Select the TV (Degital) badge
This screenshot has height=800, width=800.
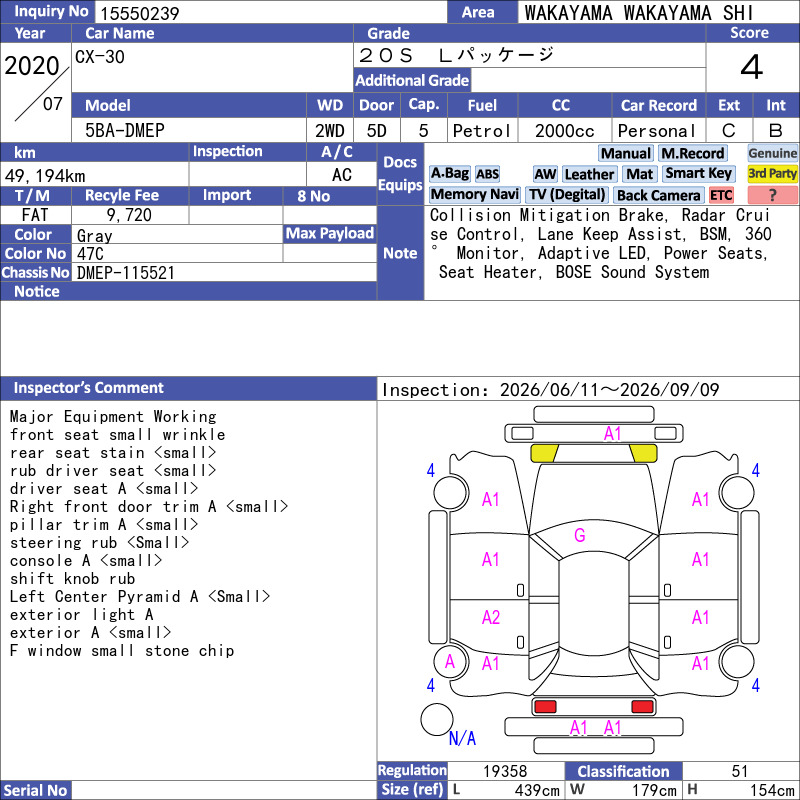pyautogui.click(x=567, y=194)
